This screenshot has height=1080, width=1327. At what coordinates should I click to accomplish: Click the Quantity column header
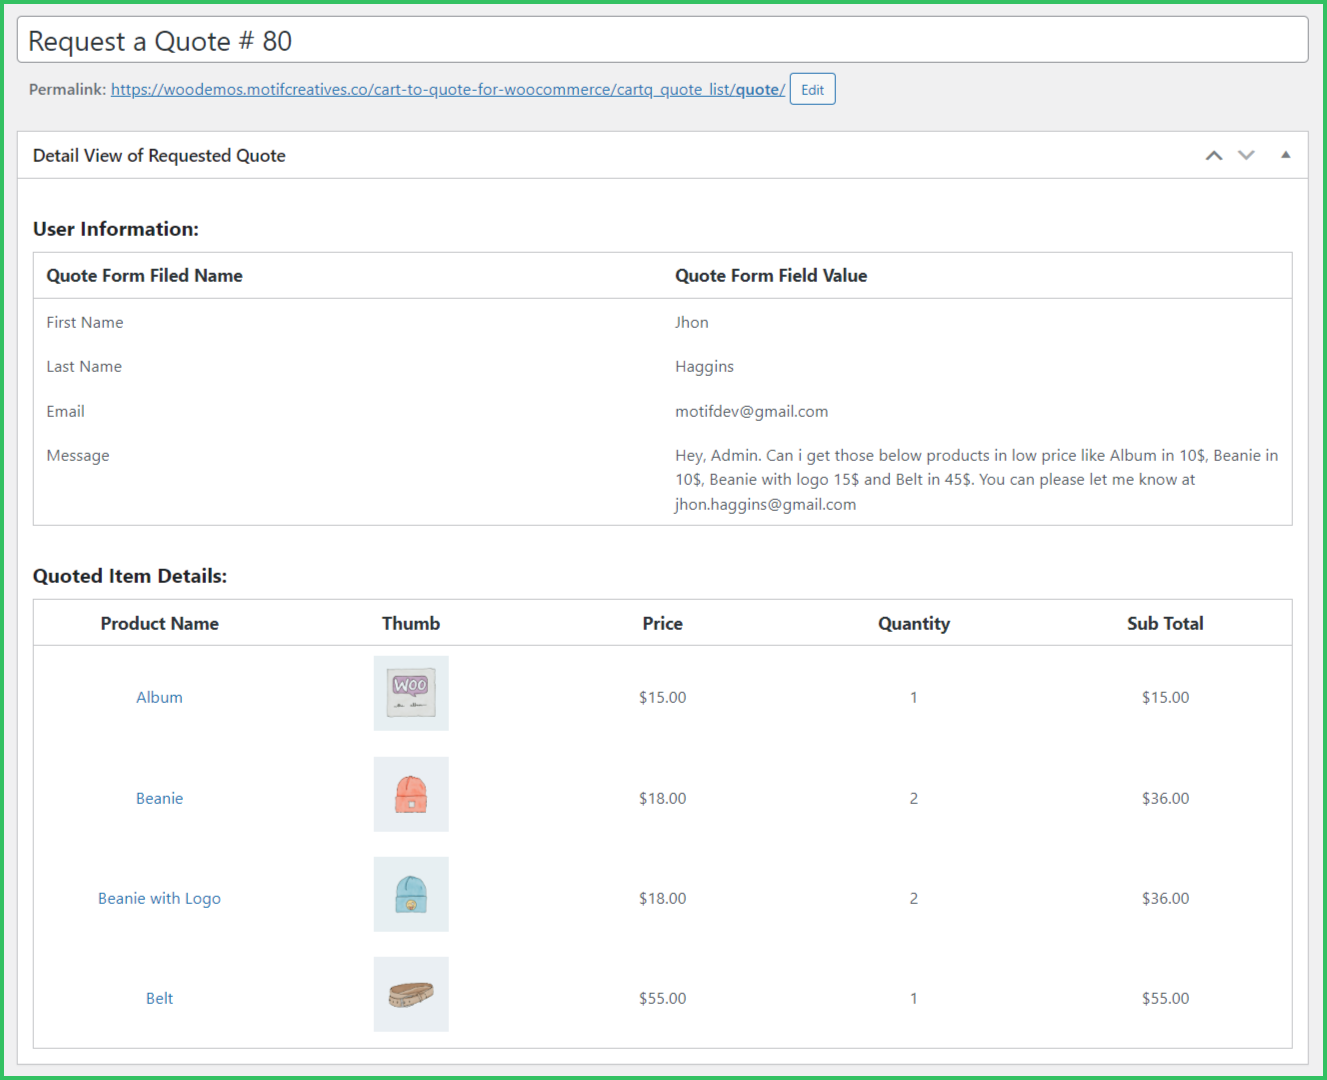(913, 623)
